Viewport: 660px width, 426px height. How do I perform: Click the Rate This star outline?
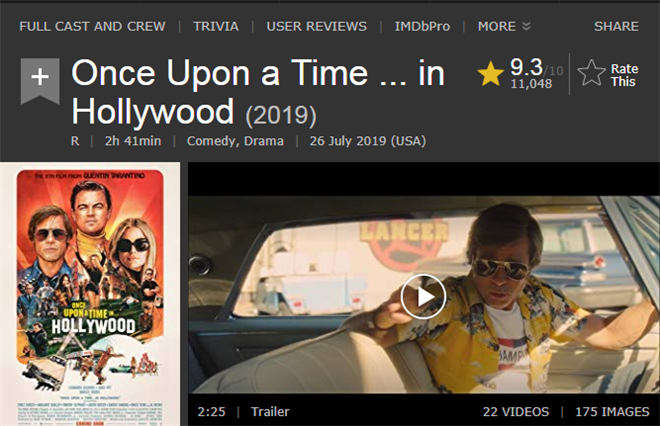pos(592,73)
